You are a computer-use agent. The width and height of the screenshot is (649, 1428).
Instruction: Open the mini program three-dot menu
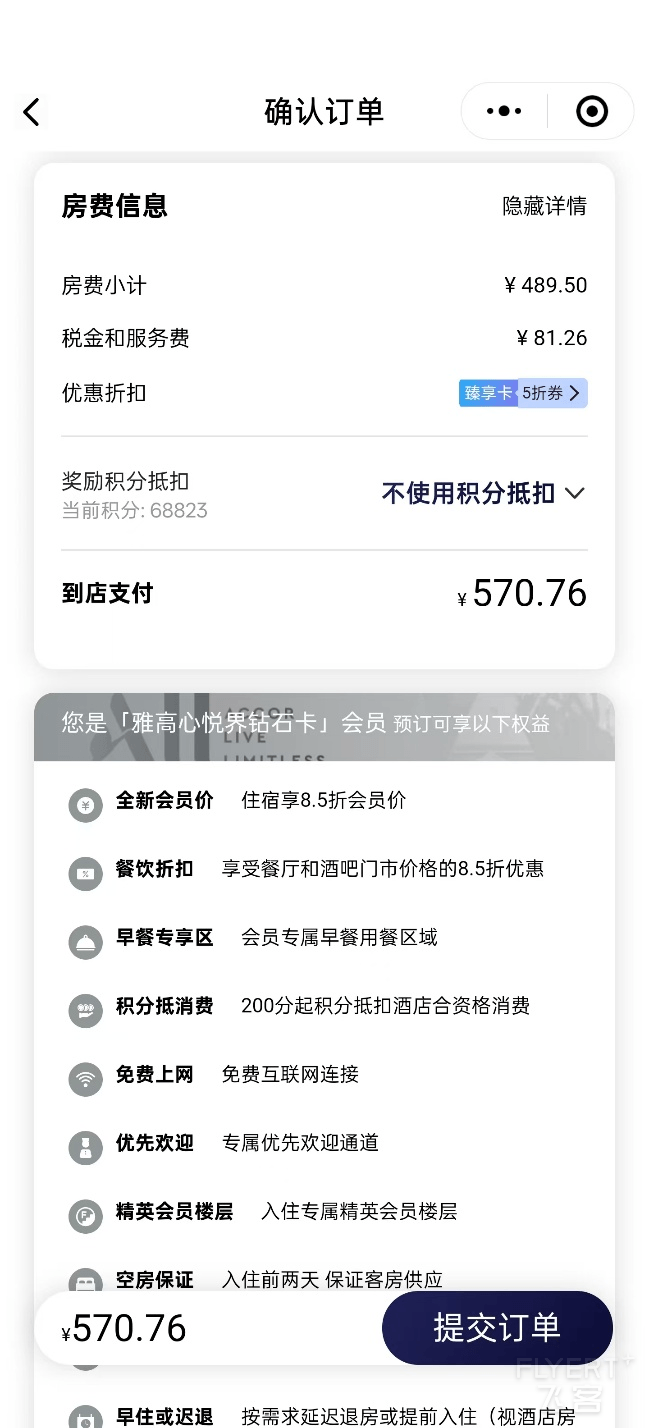pos(504,111)
